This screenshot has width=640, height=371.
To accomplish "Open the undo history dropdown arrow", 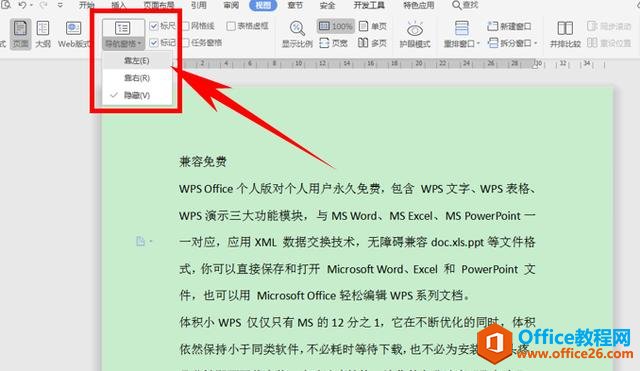I will (x=31, y=5).
